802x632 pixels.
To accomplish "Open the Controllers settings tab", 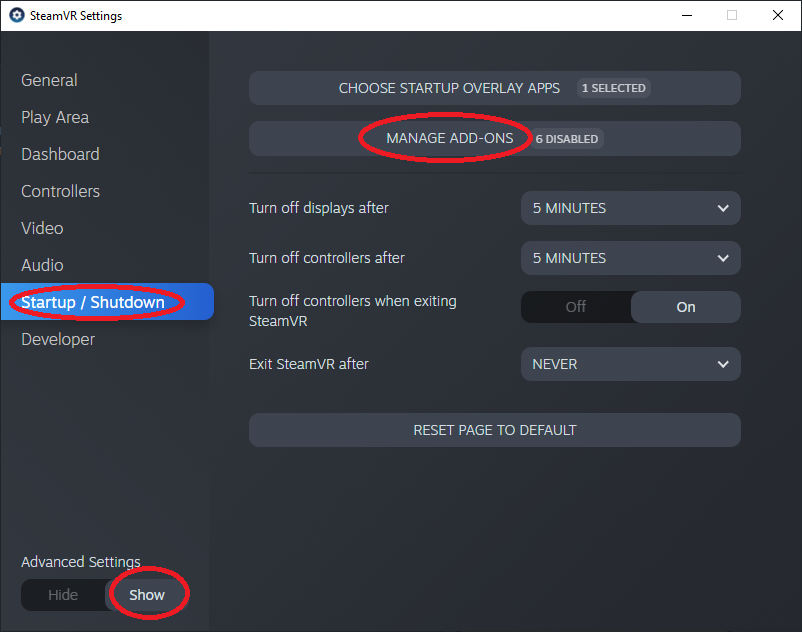I will (60, 191).
